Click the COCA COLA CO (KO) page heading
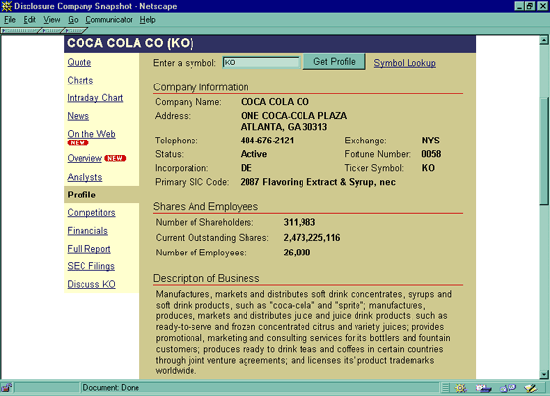Image resolution: width=550 pixels, height=396 pixels. click(x=130, y=43)
